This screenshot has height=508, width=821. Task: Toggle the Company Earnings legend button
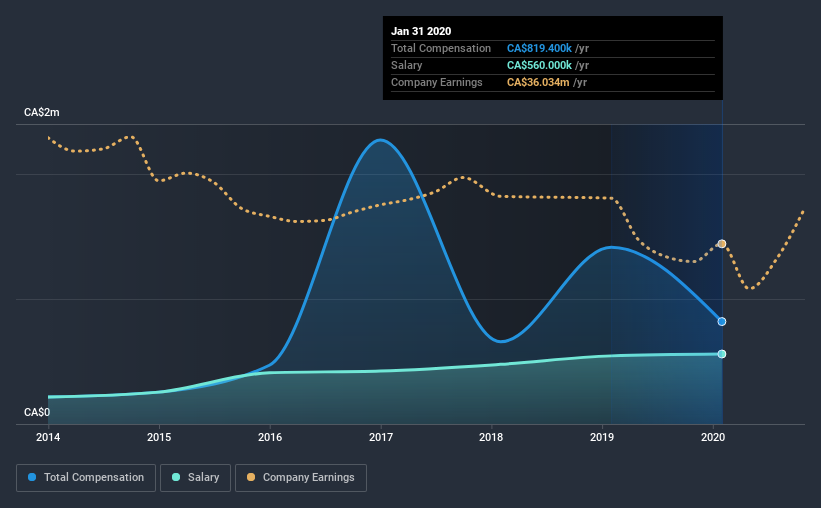click(301, 478)
